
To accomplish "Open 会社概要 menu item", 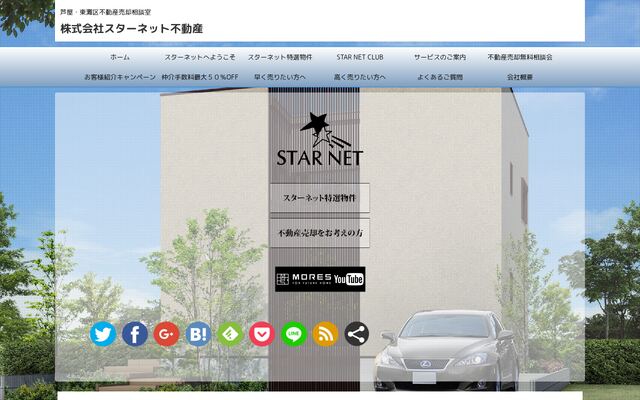I will click(x=520, y=77).
